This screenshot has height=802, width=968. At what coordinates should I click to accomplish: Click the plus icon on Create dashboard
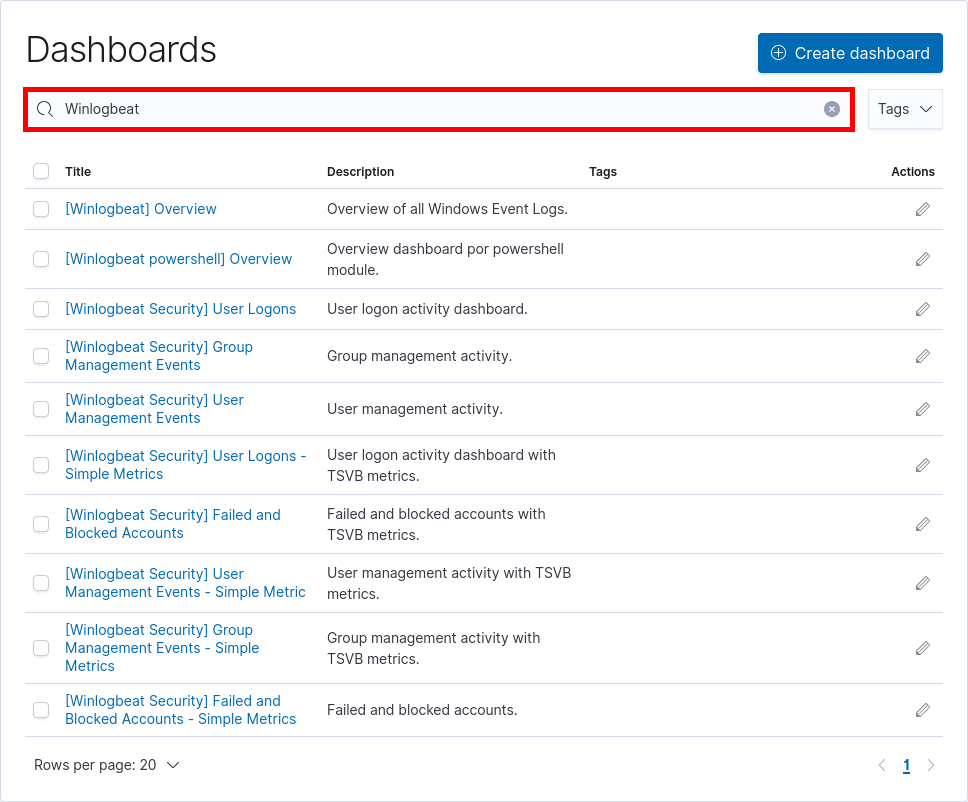[778, 53]
